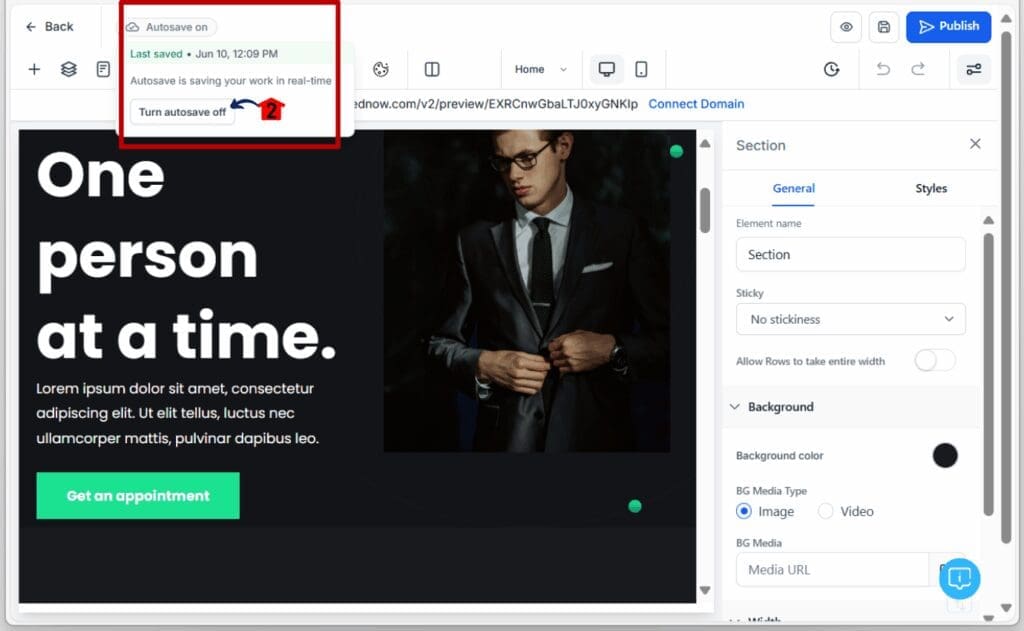Open the color palette theme icon
Screen dimensions: 1024x631
(381, 69)
